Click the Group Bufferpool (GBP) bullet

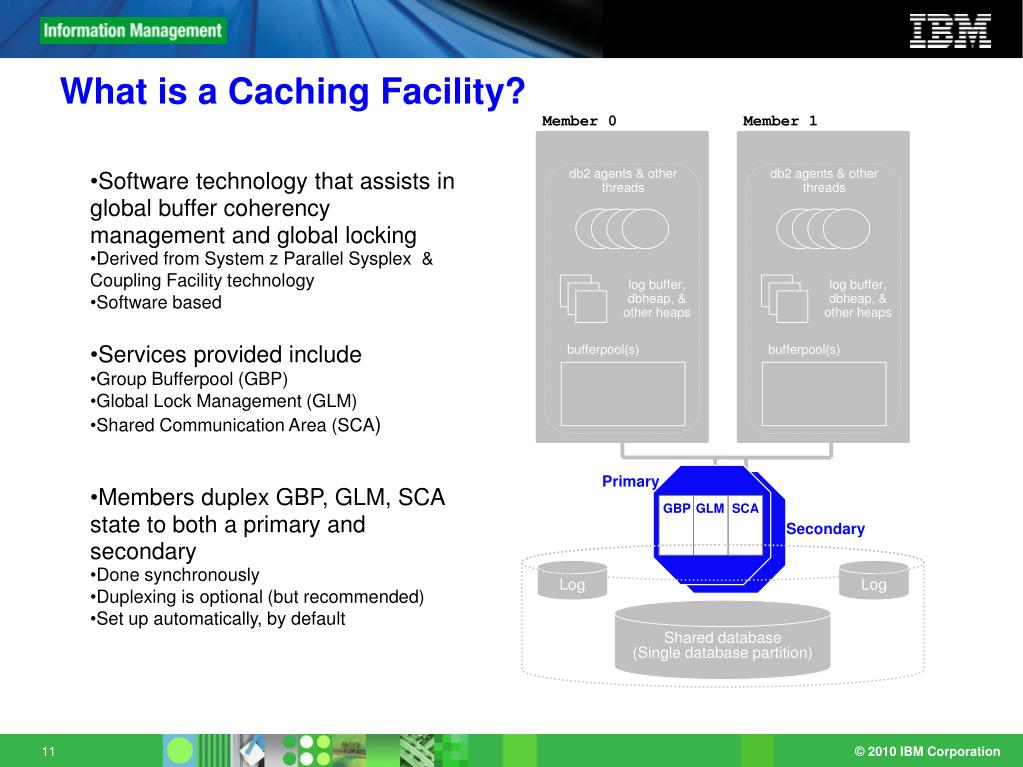click(x=189, y=380)
